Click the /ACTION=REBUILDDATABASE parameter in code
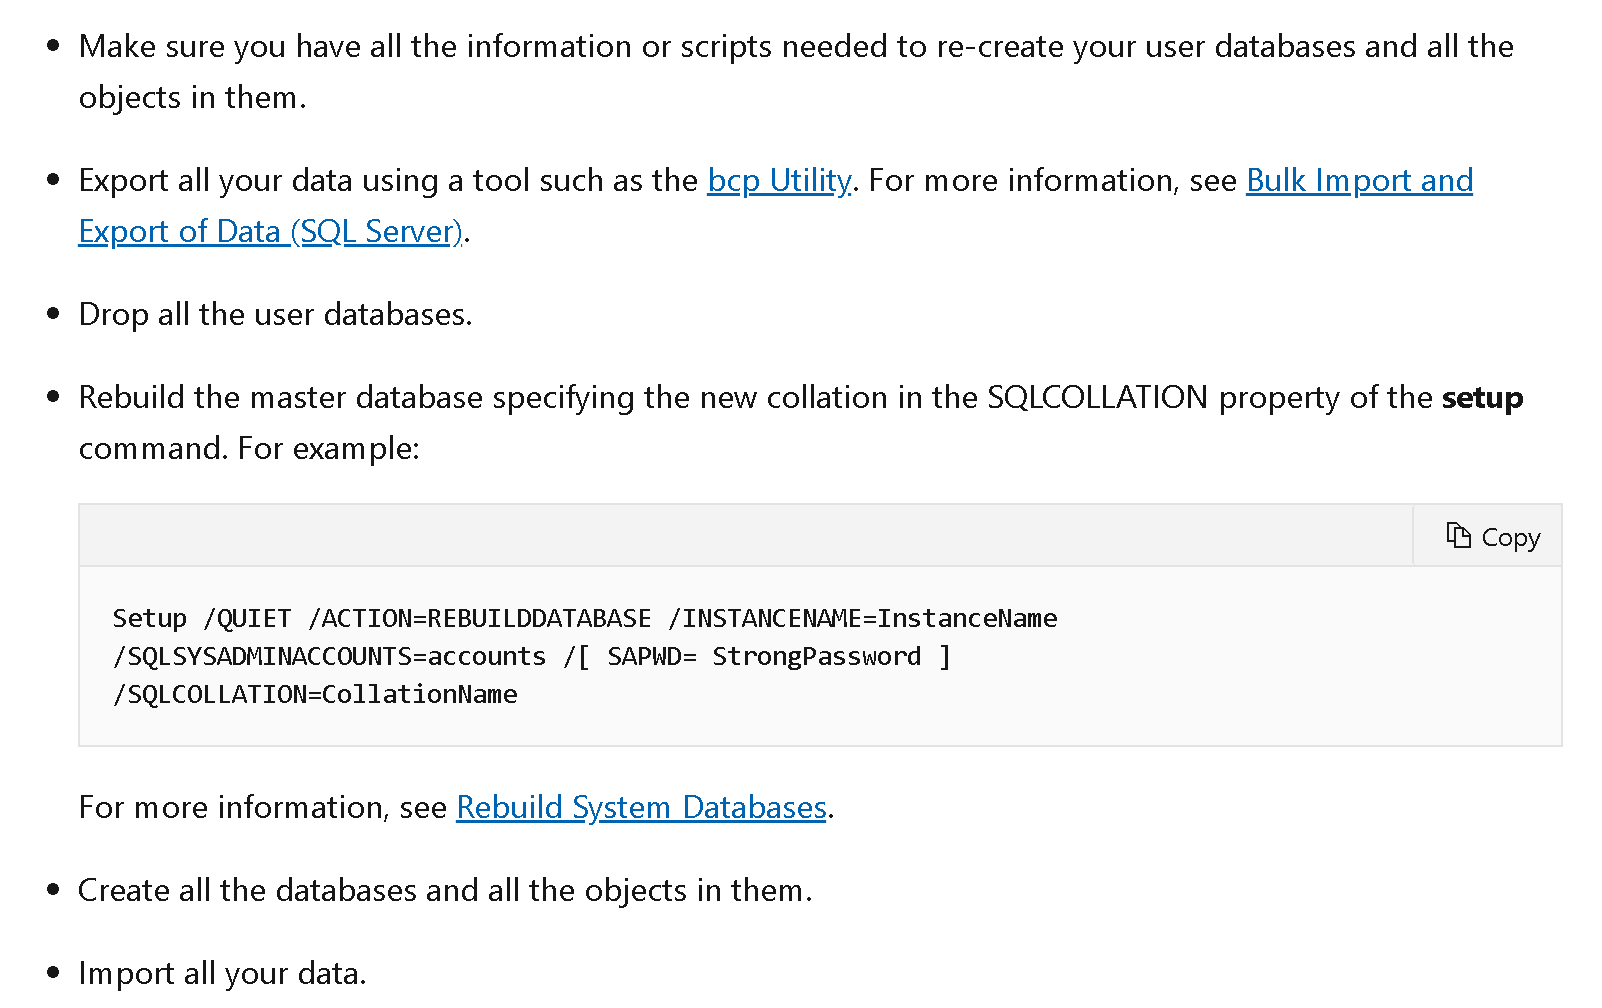Viewport: 1602px width, 1008px height. (x=480, y=618)
